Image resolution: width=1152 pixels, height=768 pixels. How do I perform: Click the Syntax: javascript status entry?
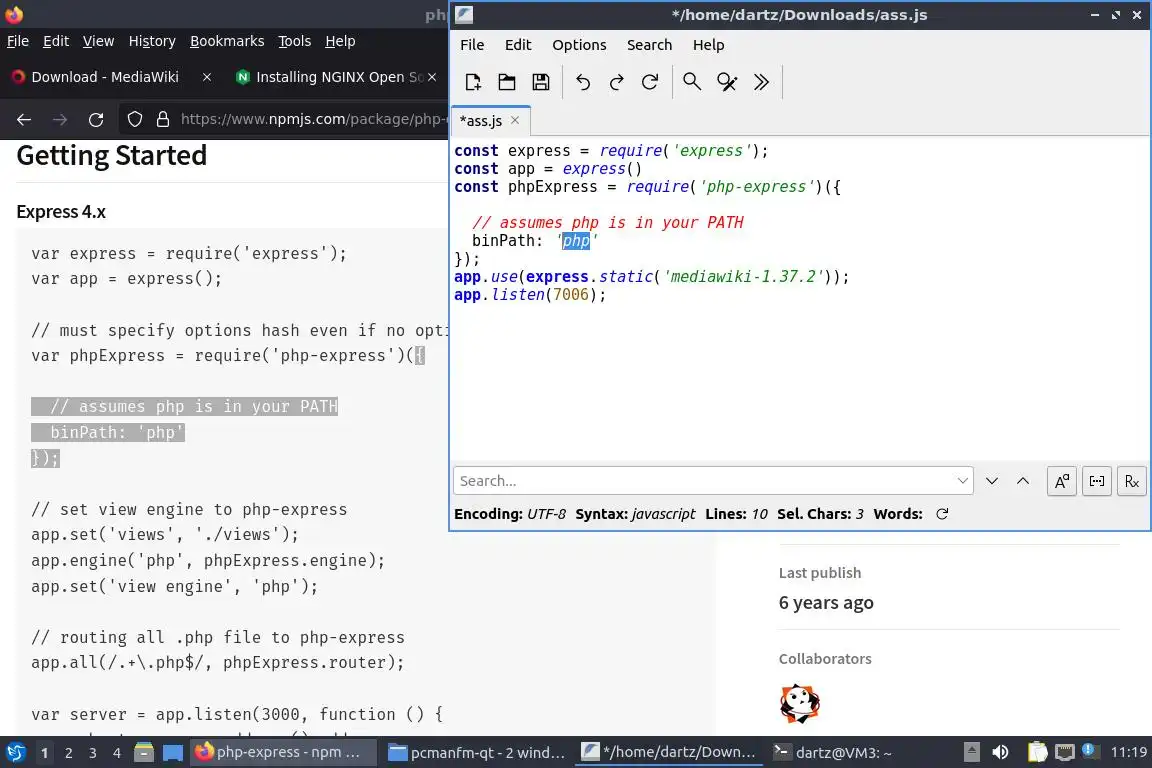[x=635, y=514]
